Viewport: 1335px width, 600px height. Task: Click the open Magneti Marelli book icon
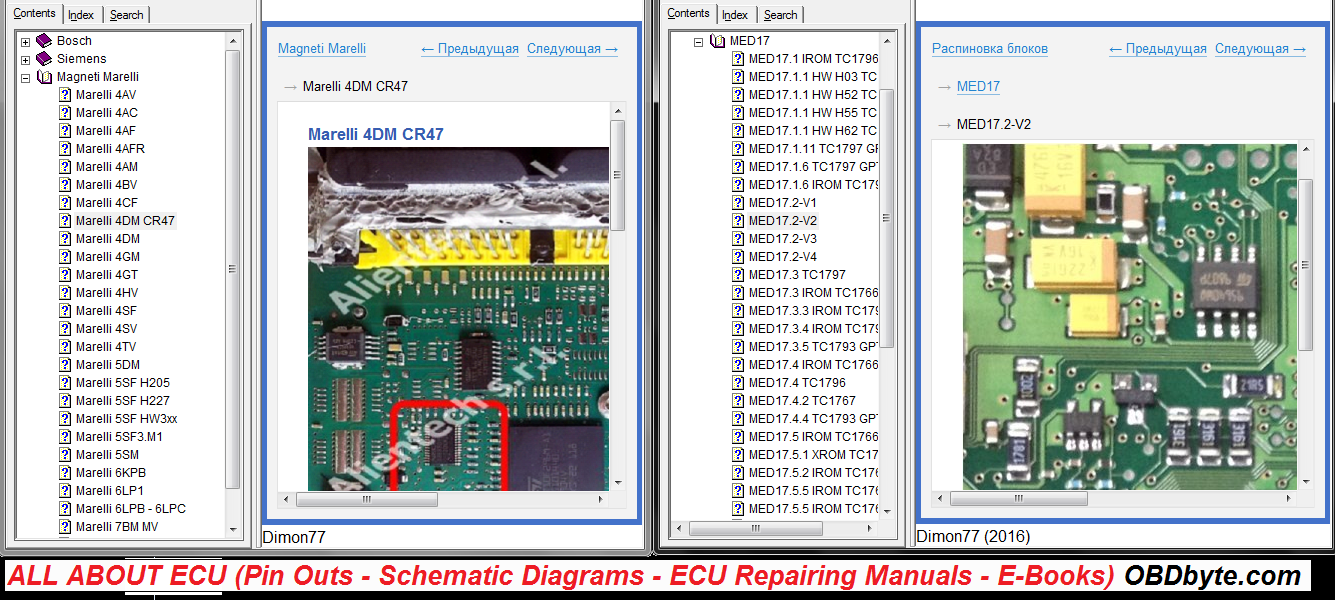tap(44, 77)
